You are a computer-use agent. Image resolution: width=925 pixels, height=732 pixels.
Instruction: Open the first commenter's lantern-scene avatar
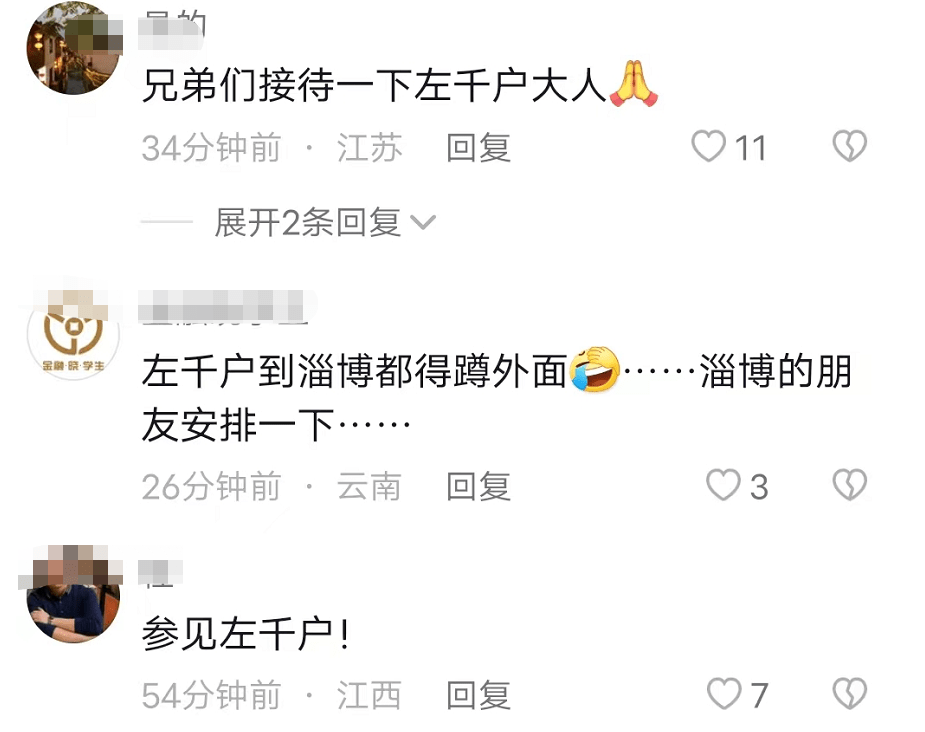[73, 48]
